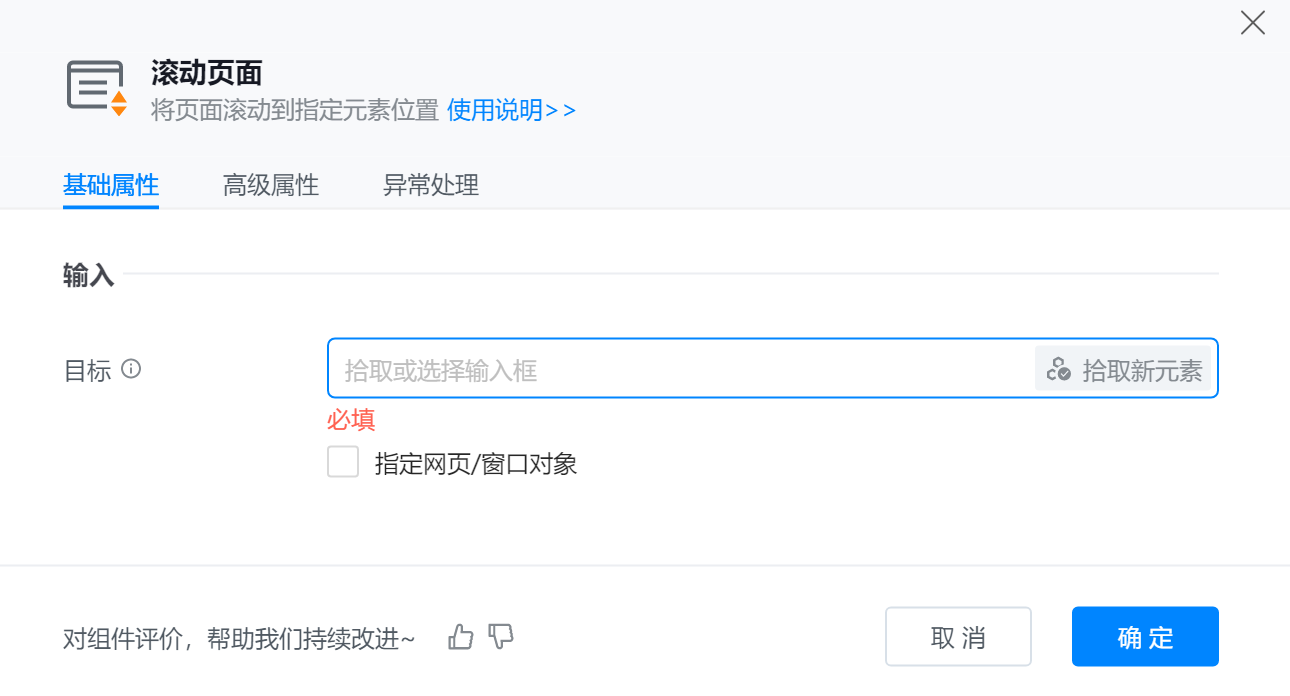Confirm with the 确定 button
1290x696 pixels.
(x=1145, y=637)
